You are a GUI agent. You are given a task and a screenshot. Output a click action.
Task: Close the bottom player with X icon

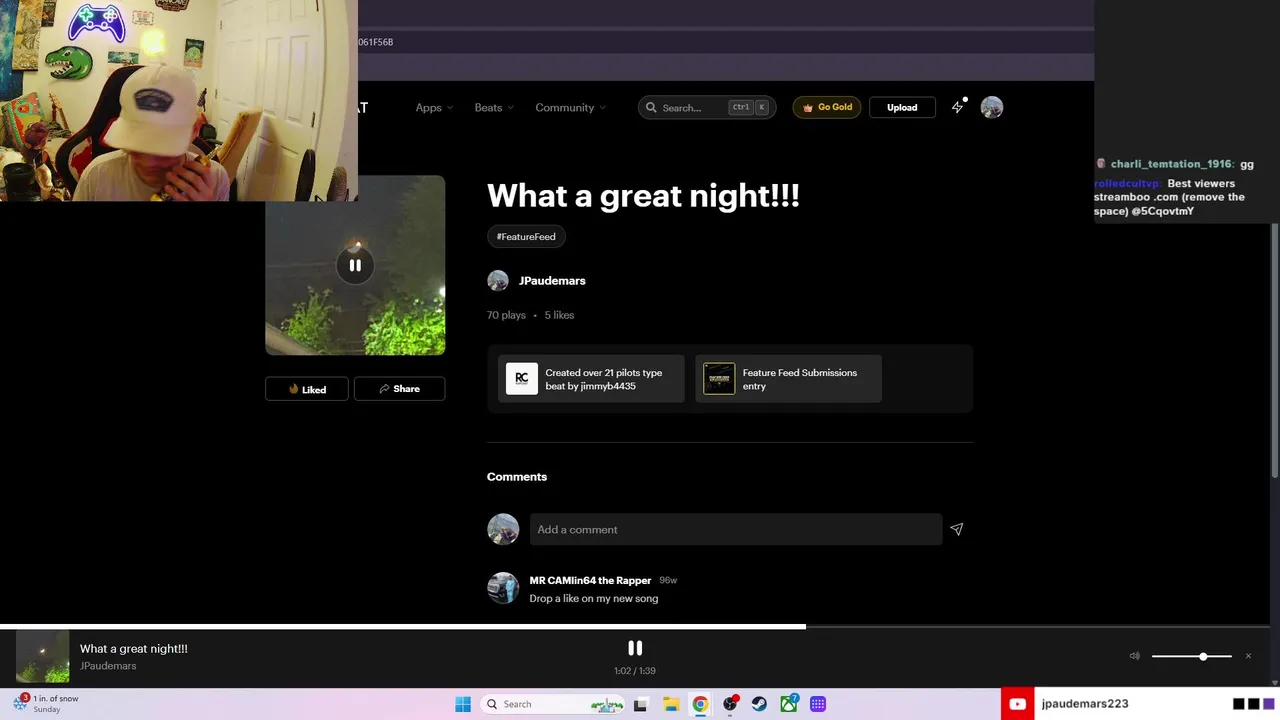click(1248, 656)
